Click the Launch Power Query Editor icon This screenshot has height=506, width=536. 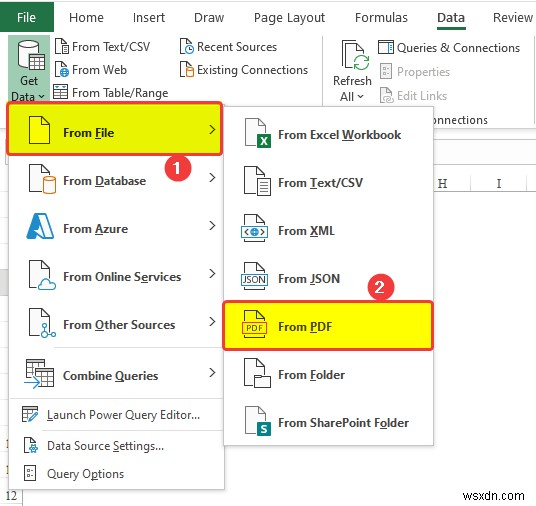coord(30,414)
